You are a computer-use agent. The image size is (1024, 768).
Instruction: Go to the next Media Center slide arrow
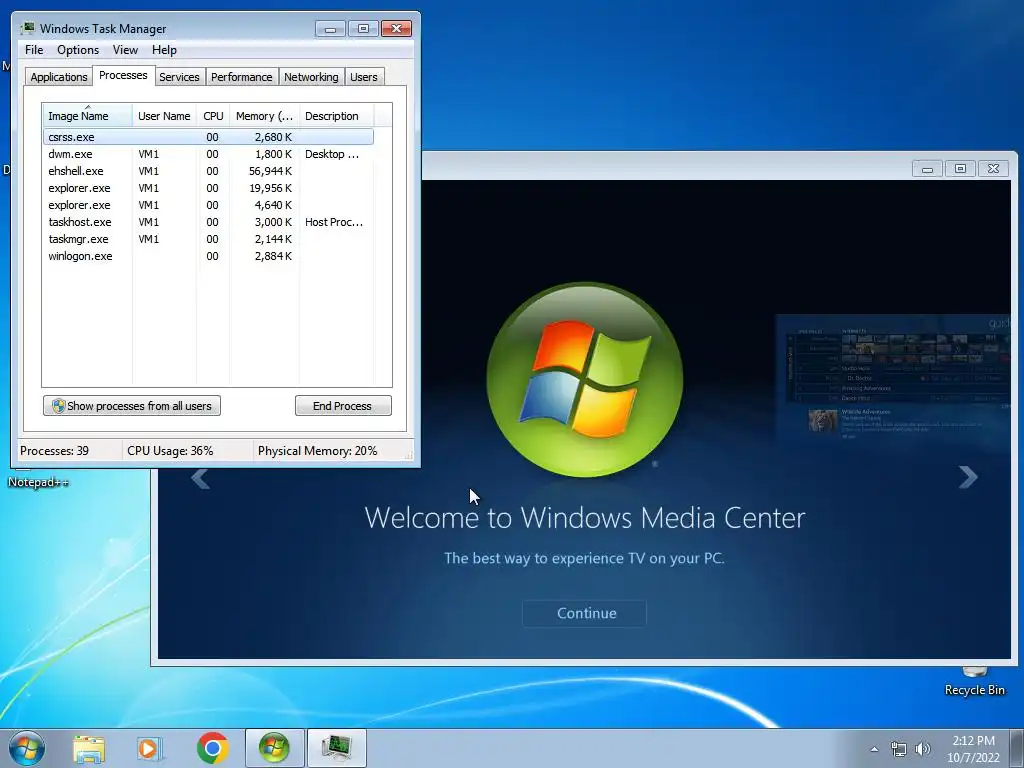pos(968,477)
